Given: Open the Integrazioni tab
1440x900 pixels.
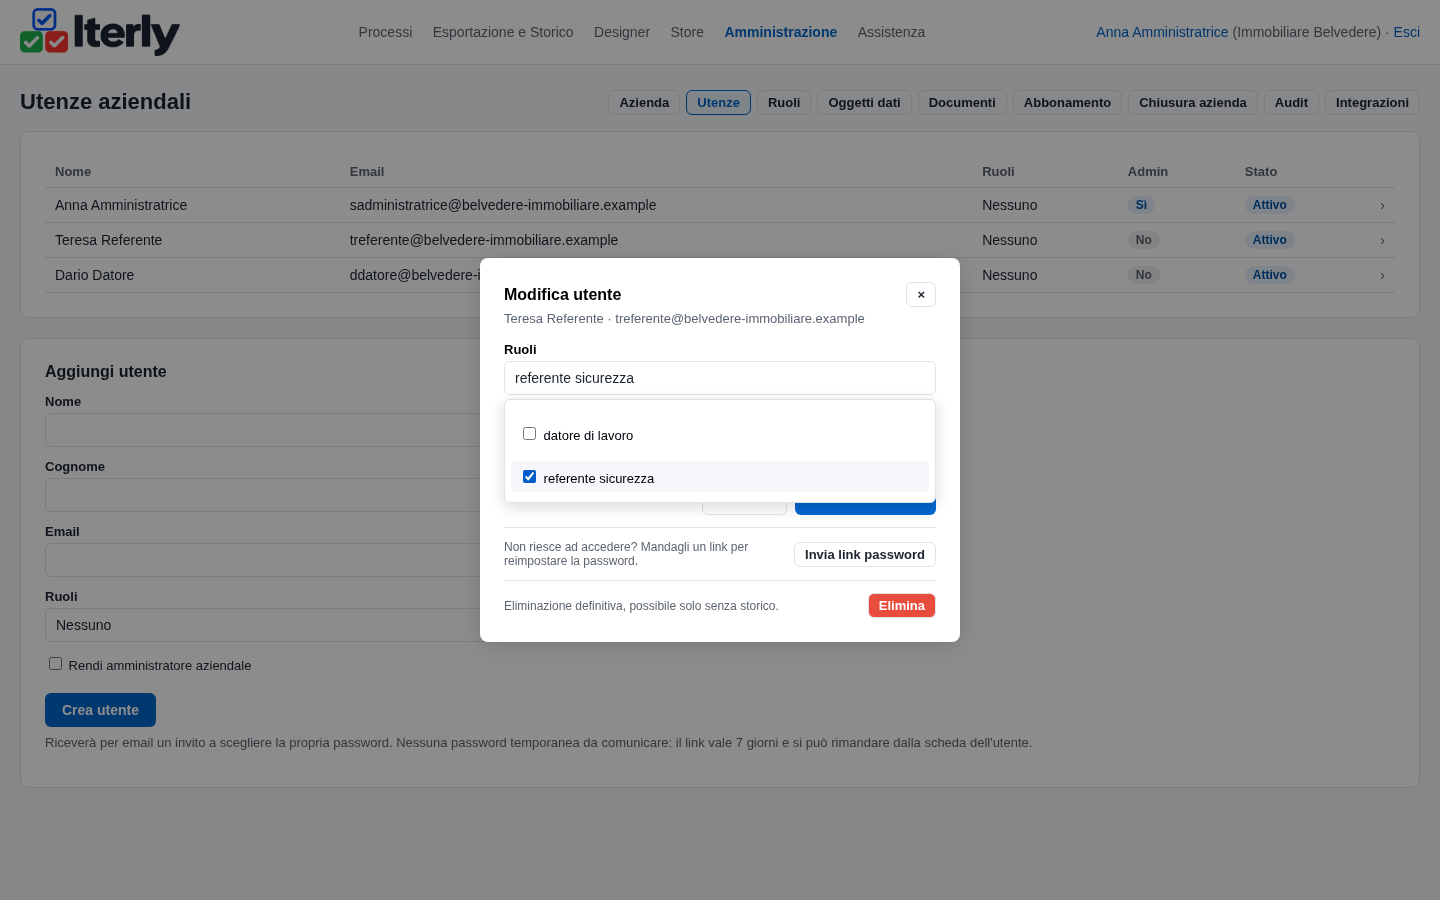Looking at the screenshot, I should click(1372, 103).
